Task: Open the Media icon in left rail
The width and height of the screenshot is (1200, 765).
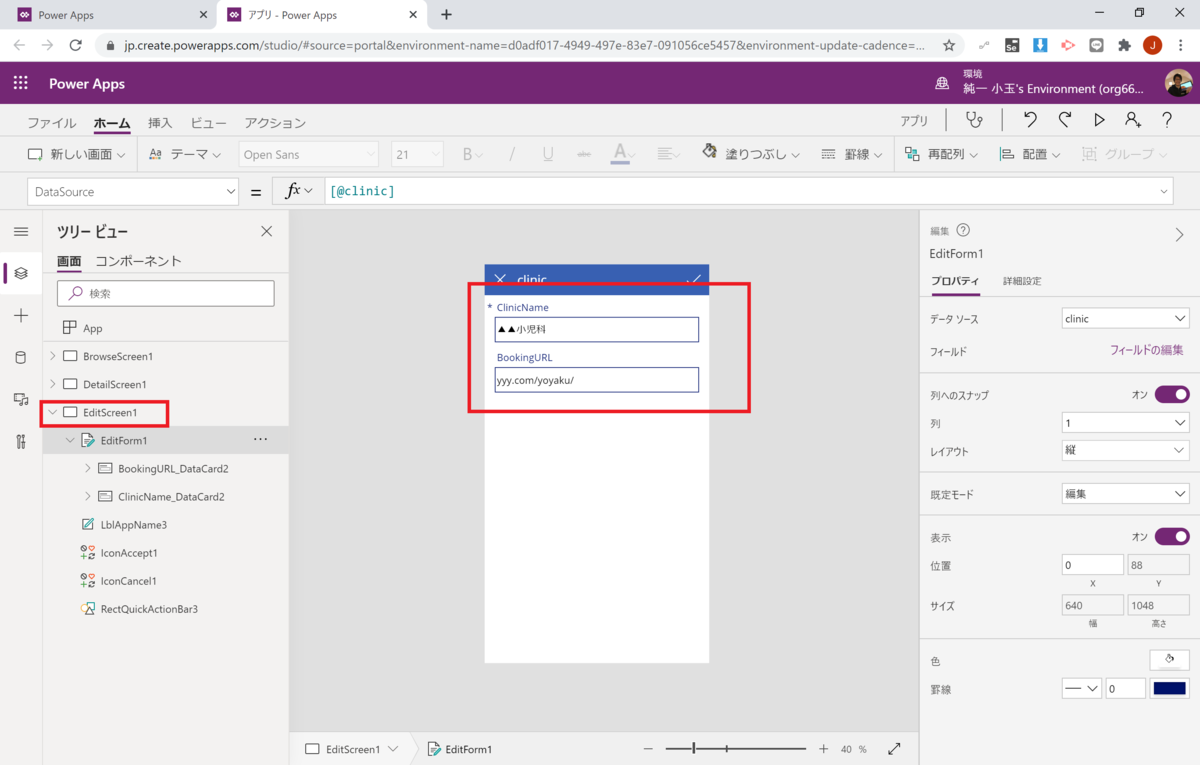Action: [x=21, y=399]
